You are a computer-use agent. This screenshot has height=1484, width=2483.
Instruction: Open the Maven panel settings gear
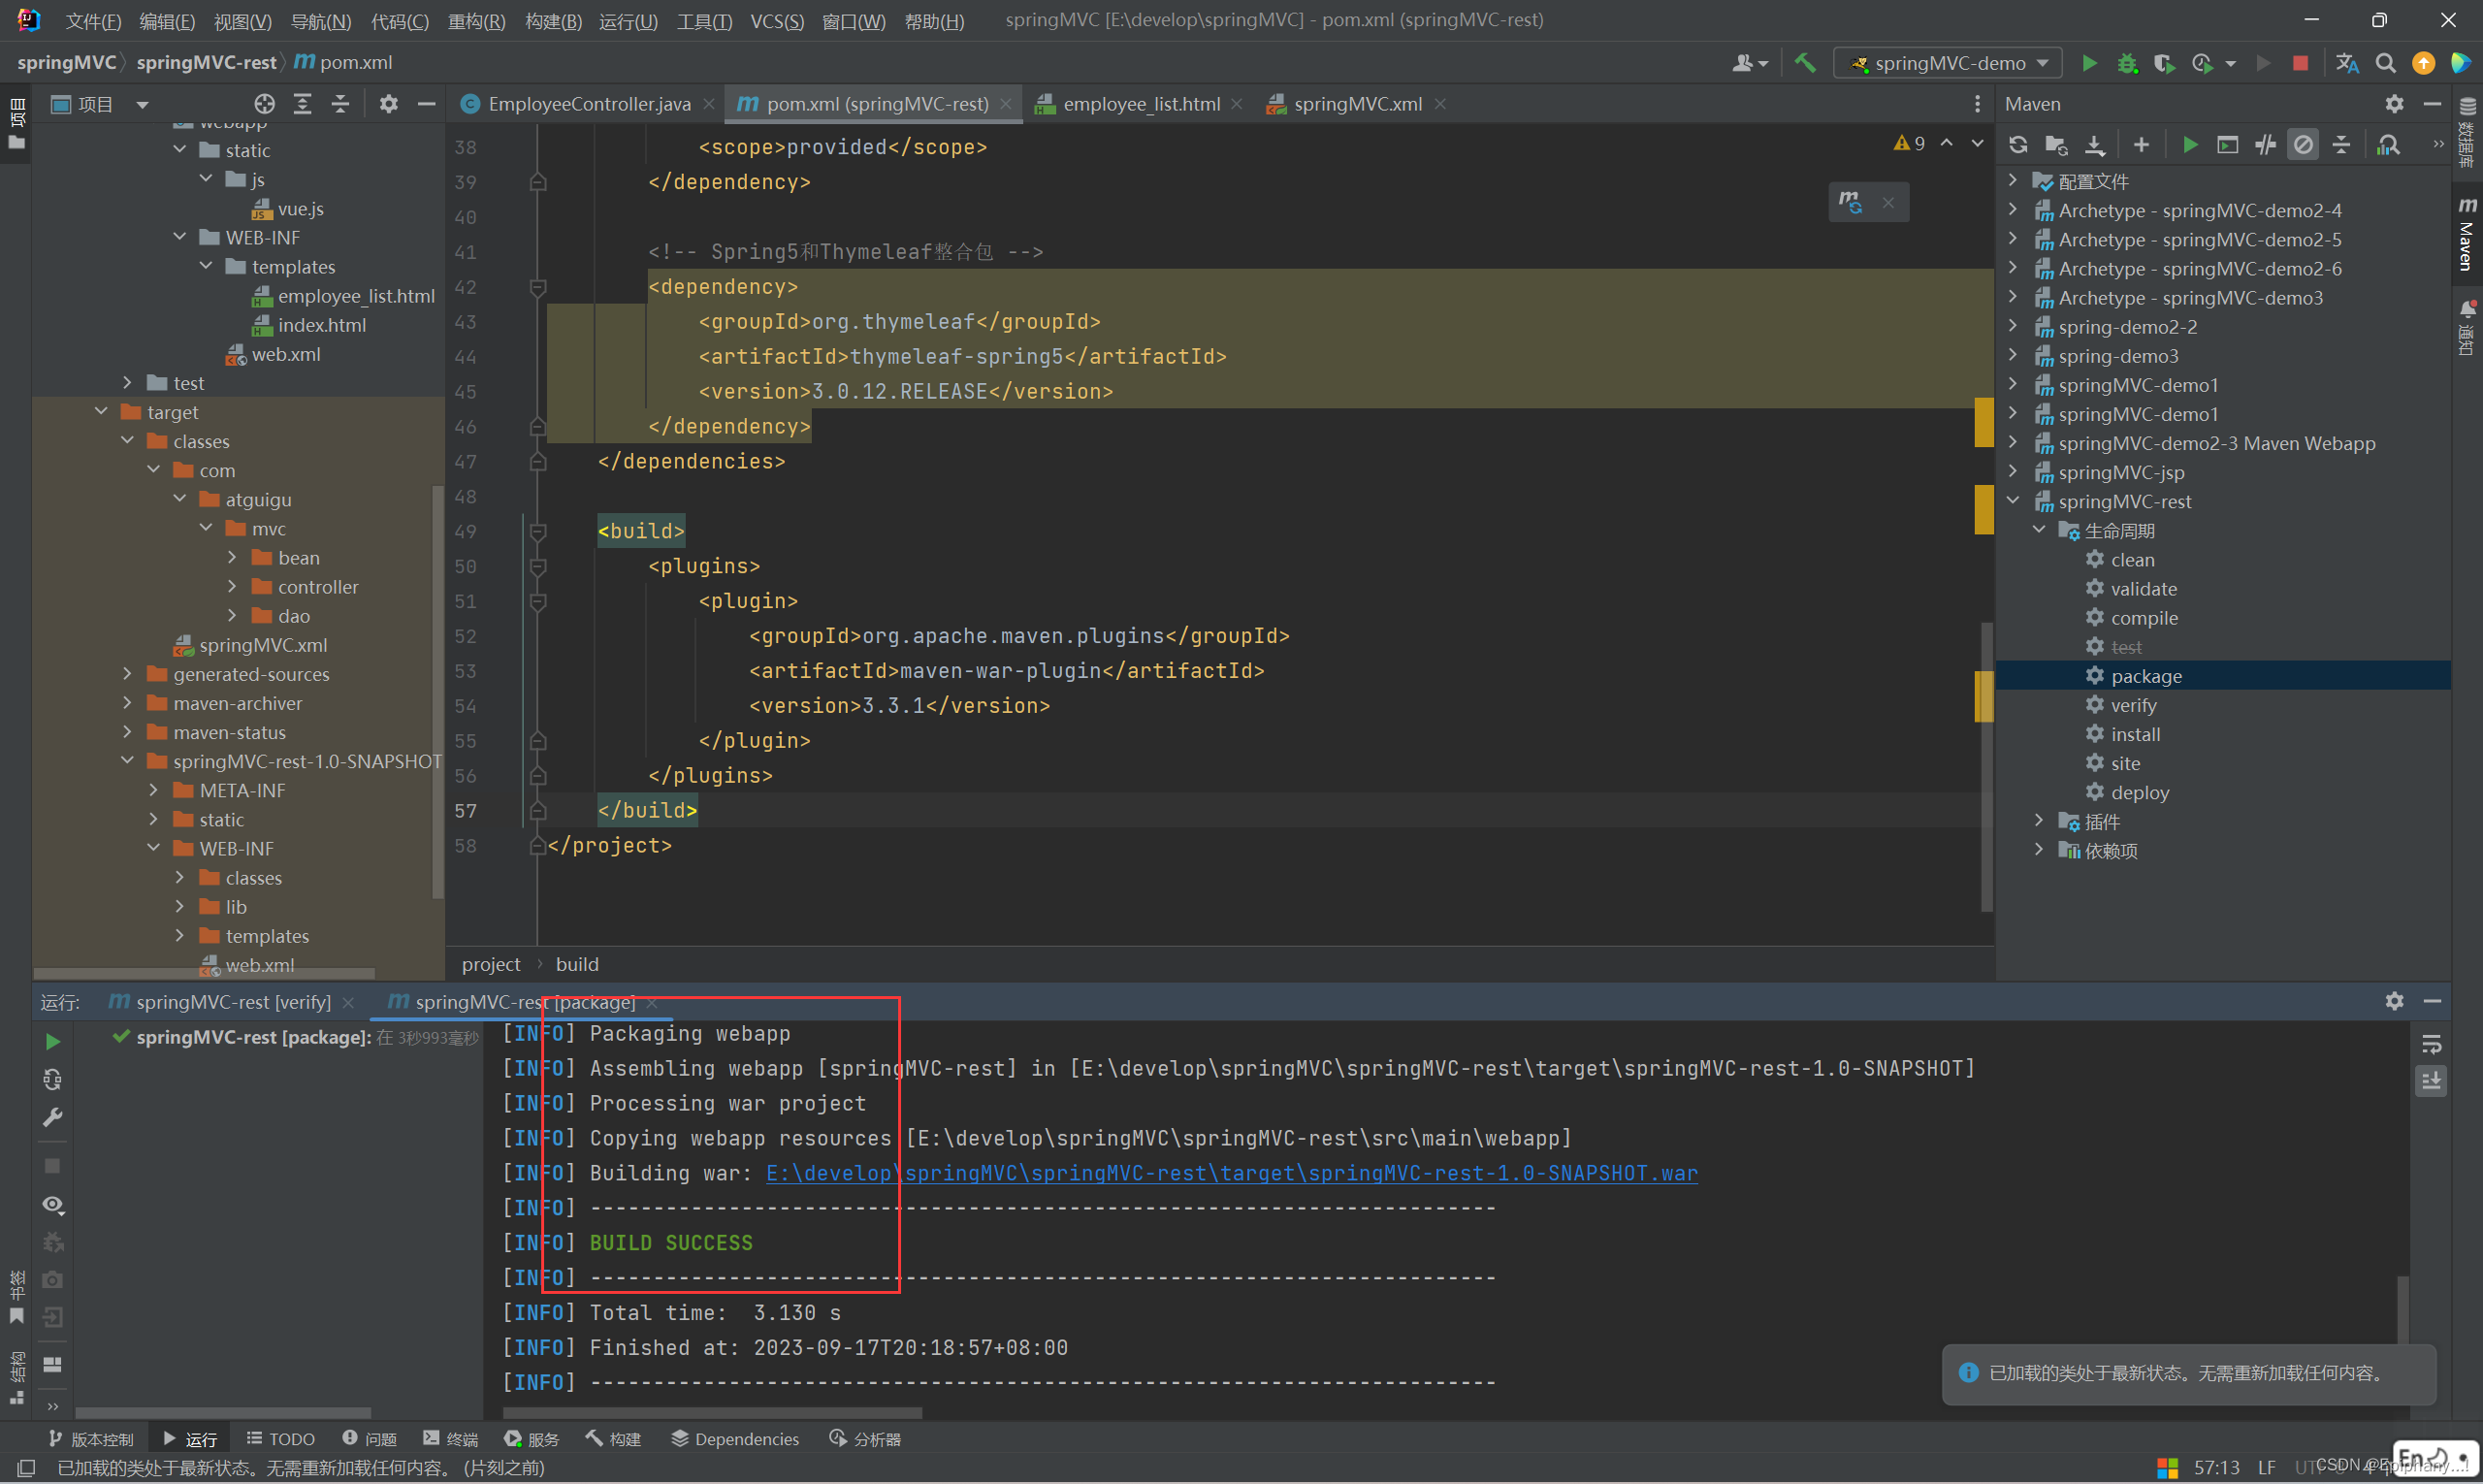2394,104
